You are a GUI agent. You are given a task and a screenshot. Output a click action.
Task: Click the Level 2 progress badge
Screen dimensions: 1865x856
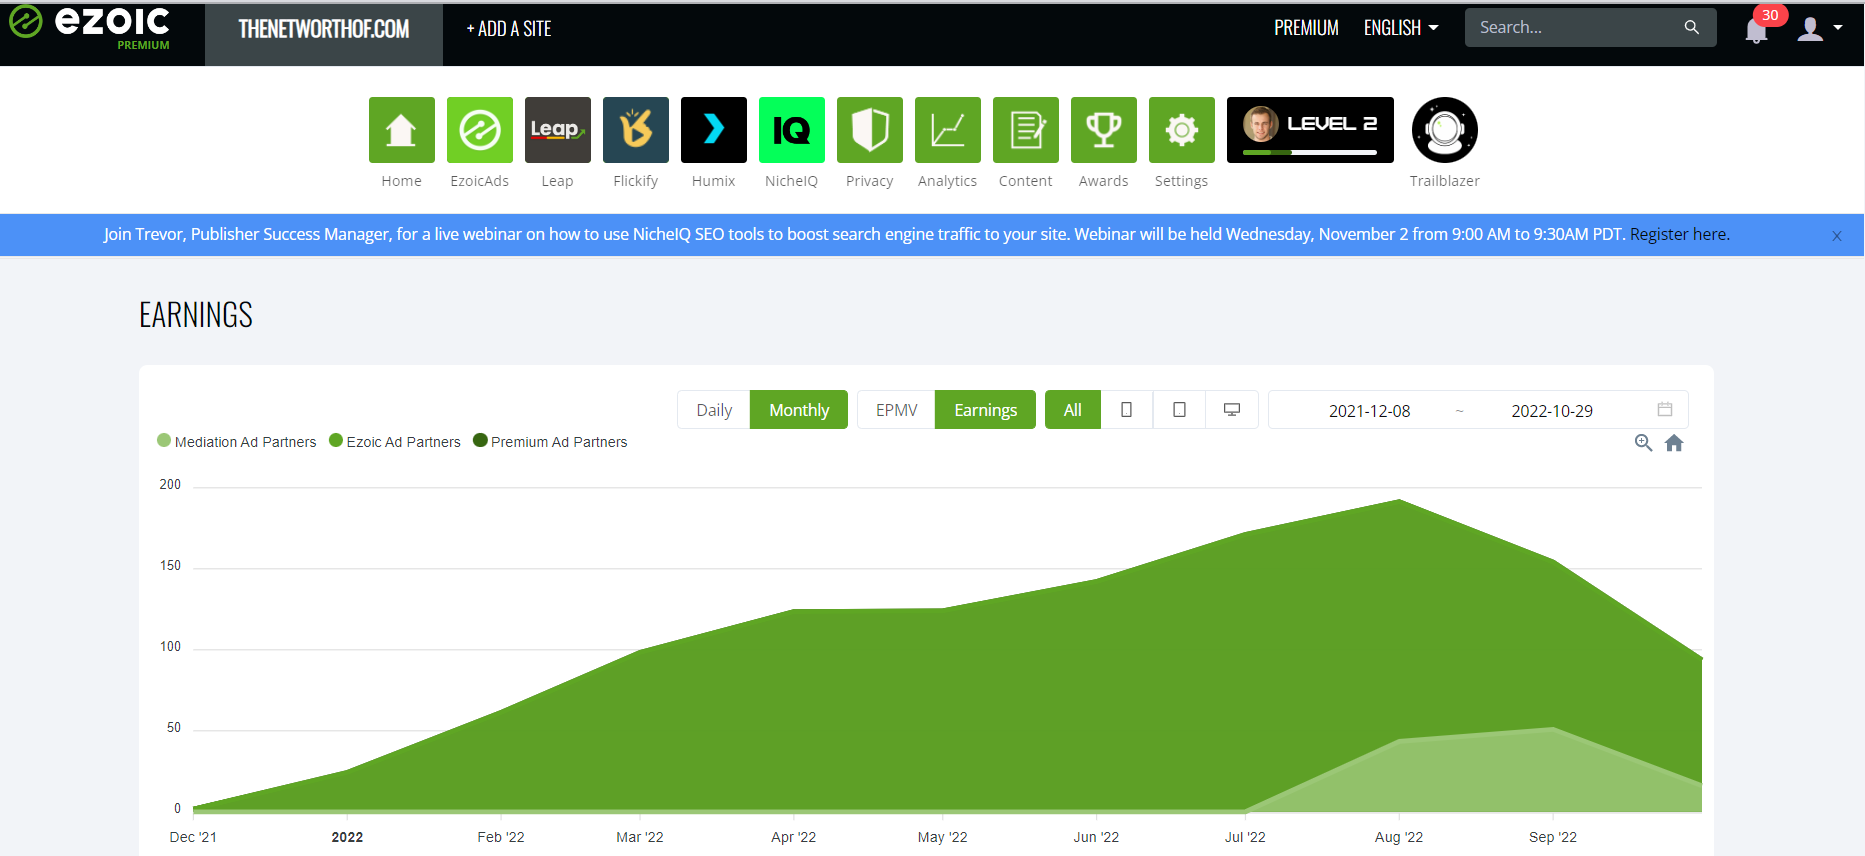coord(1310,130)
